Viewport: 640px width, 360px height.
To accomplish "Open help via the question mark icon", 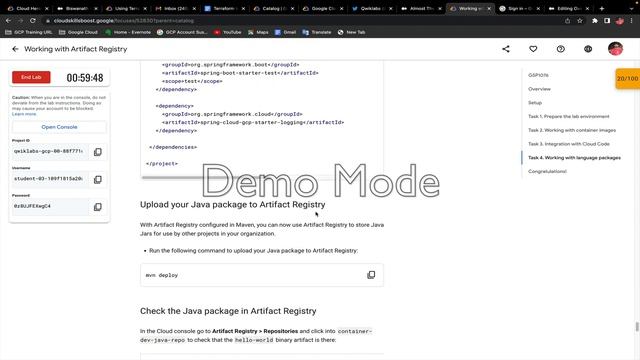I will [x=560, y=49].
